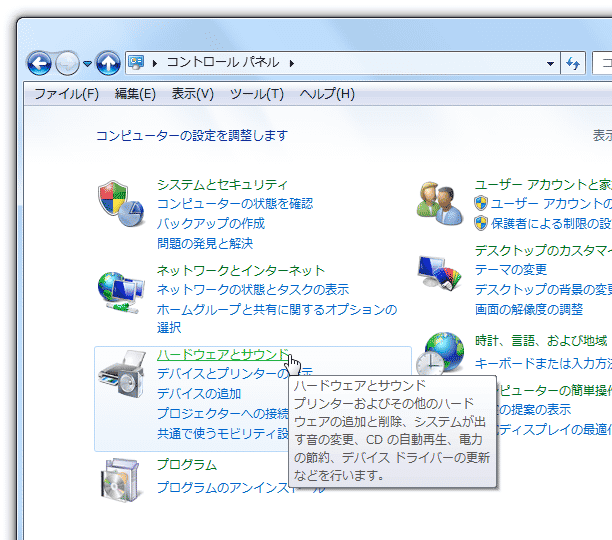Go back with the blue Back arrow
Image resolution: width=612 pixels, height=540 pixels.
[x=39, y=63]
